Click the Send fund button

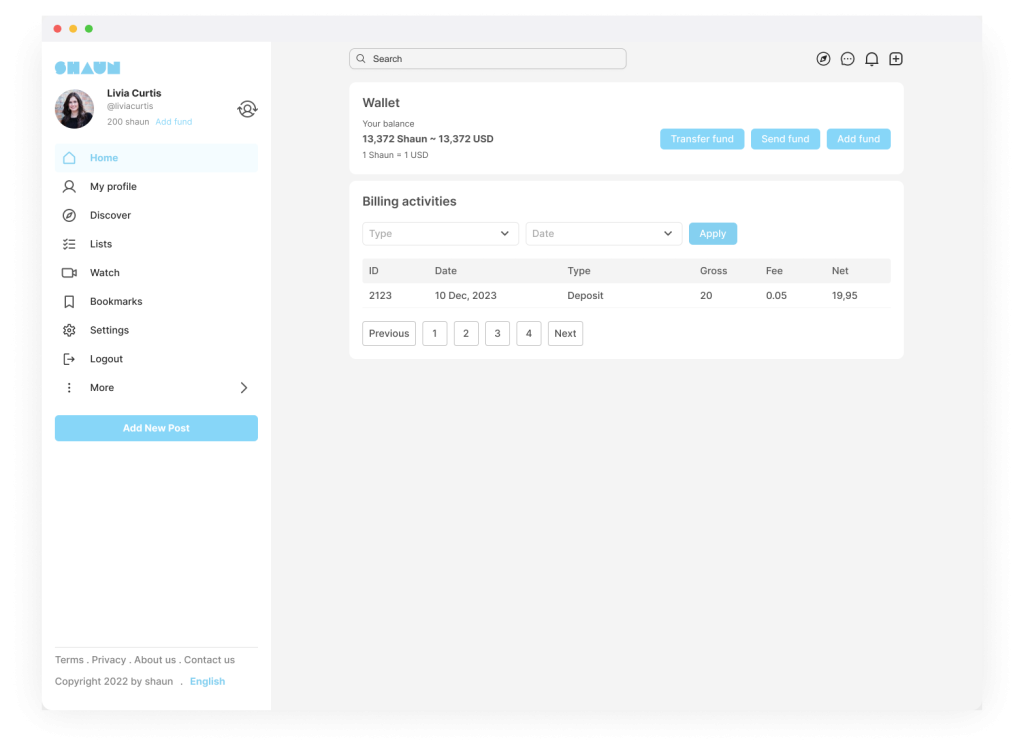[785, 139]
